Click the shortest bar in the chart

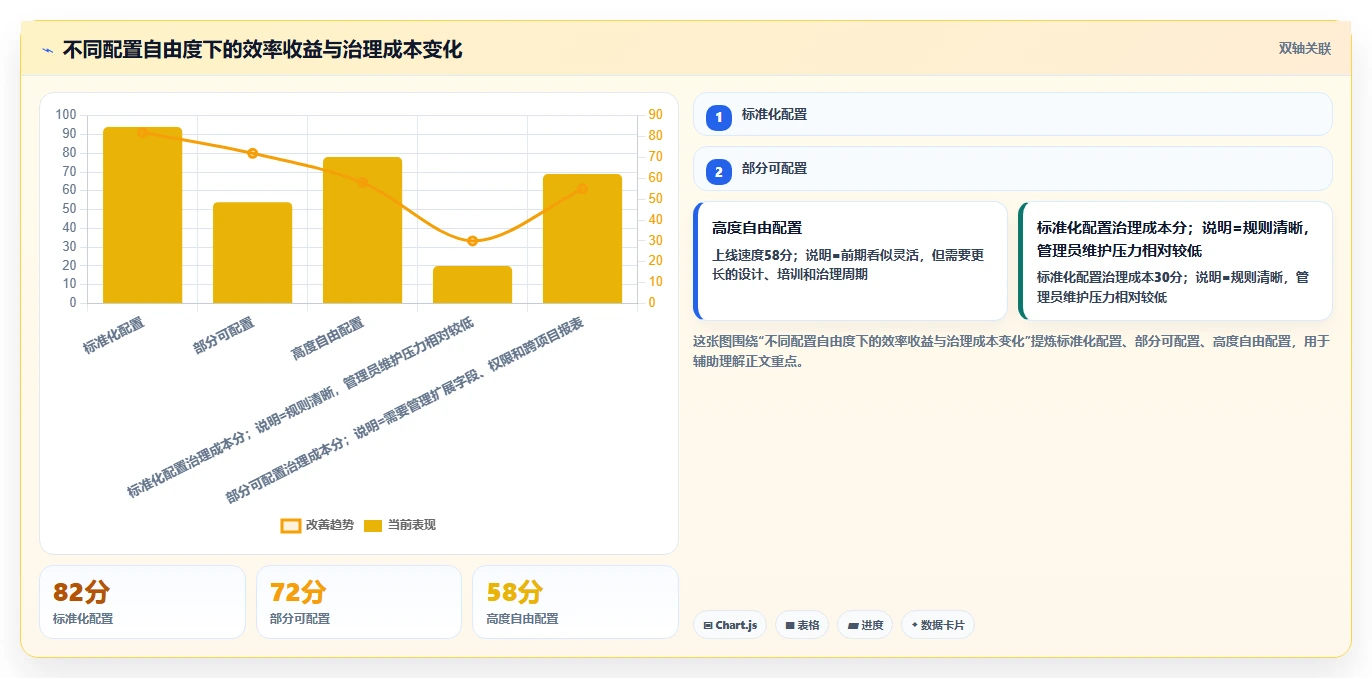pos(472,285)
